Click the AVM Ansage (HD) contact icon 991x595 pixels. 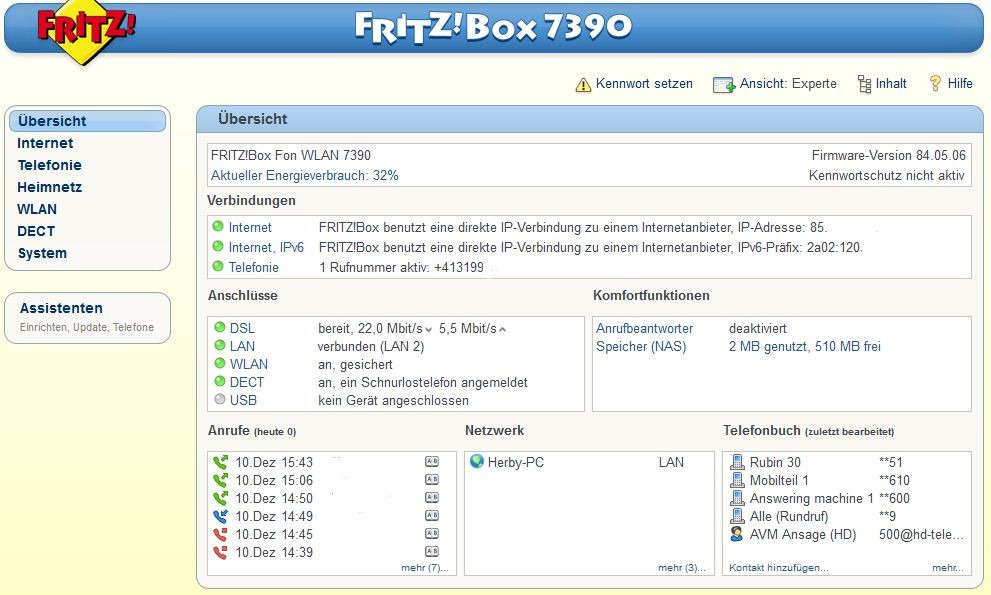(737, 534)
